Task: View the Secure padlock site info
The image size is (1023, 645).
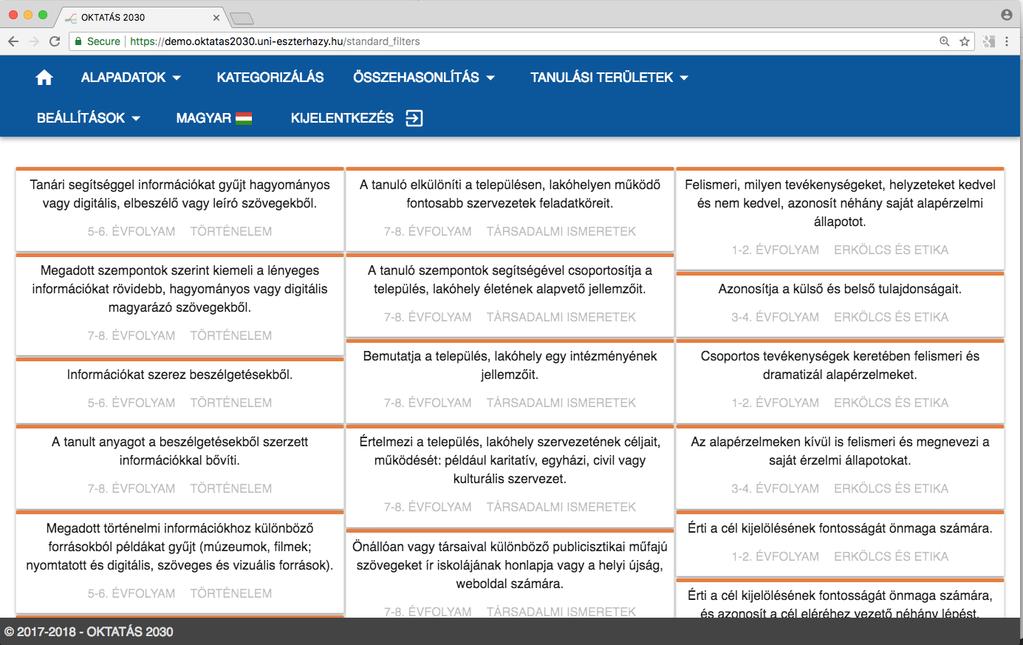Action: [x=98, y=41]
